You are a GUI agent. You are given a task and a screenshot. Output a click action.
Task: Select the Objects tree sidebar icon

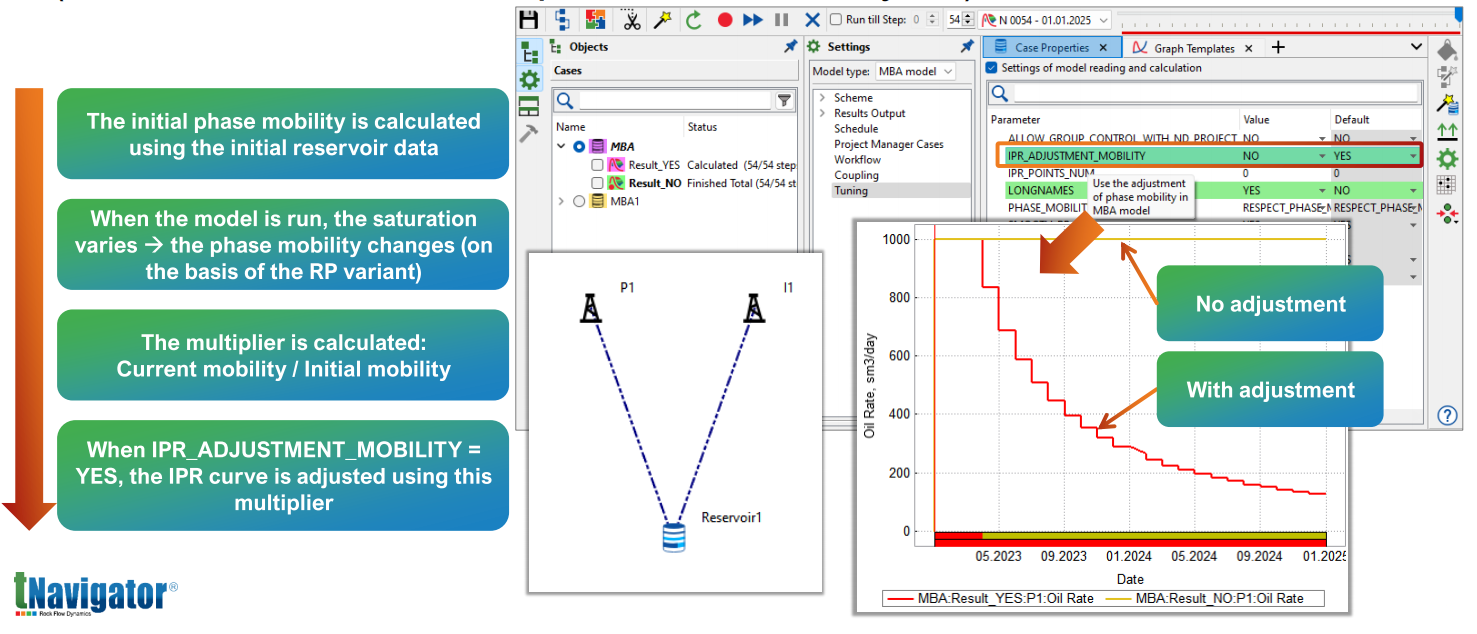pos(529,52)
